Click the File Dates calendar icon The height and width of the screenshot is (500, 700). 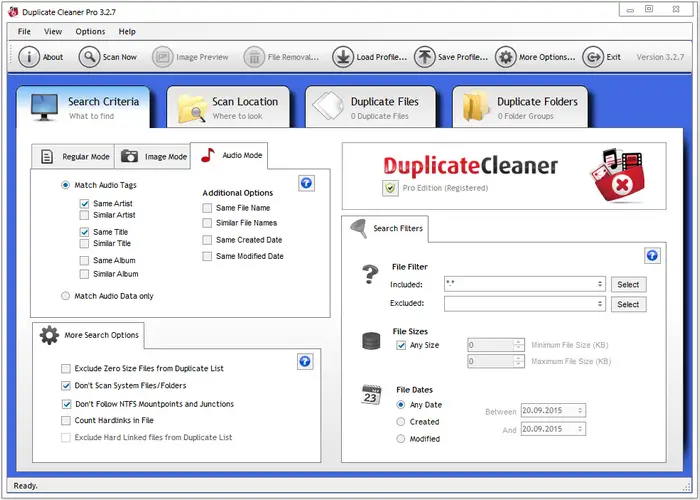[x=371, y=395]
